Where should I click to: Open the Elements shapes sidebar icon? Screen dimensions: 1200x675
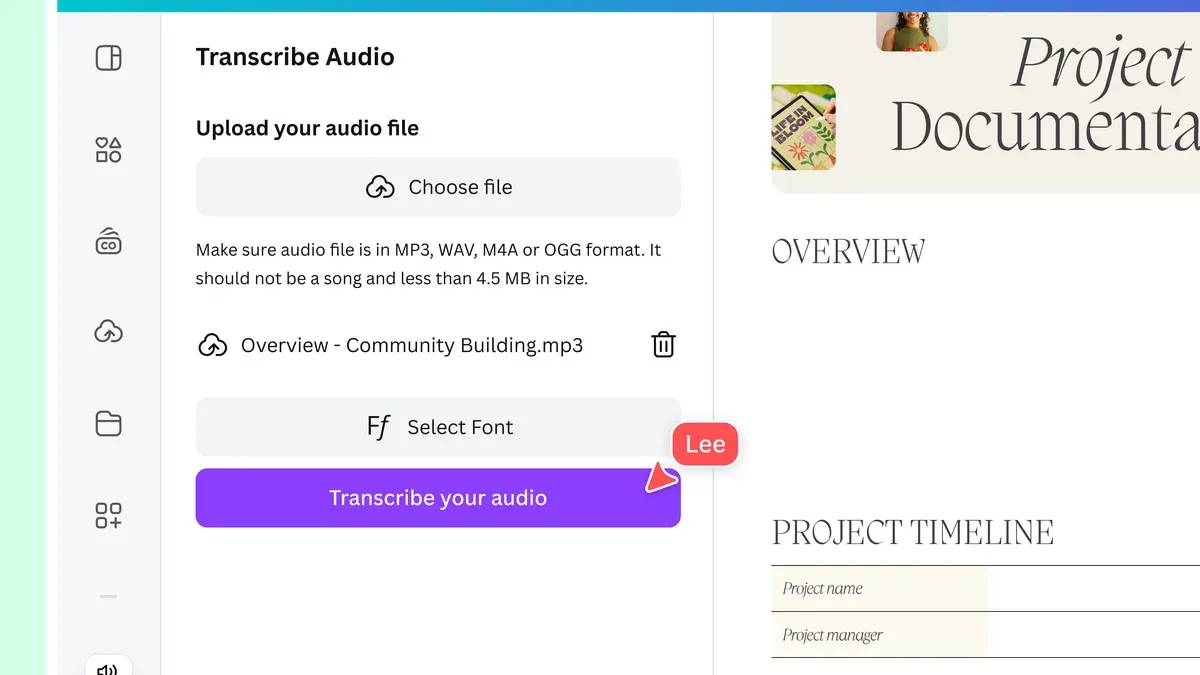coord(108,150)
